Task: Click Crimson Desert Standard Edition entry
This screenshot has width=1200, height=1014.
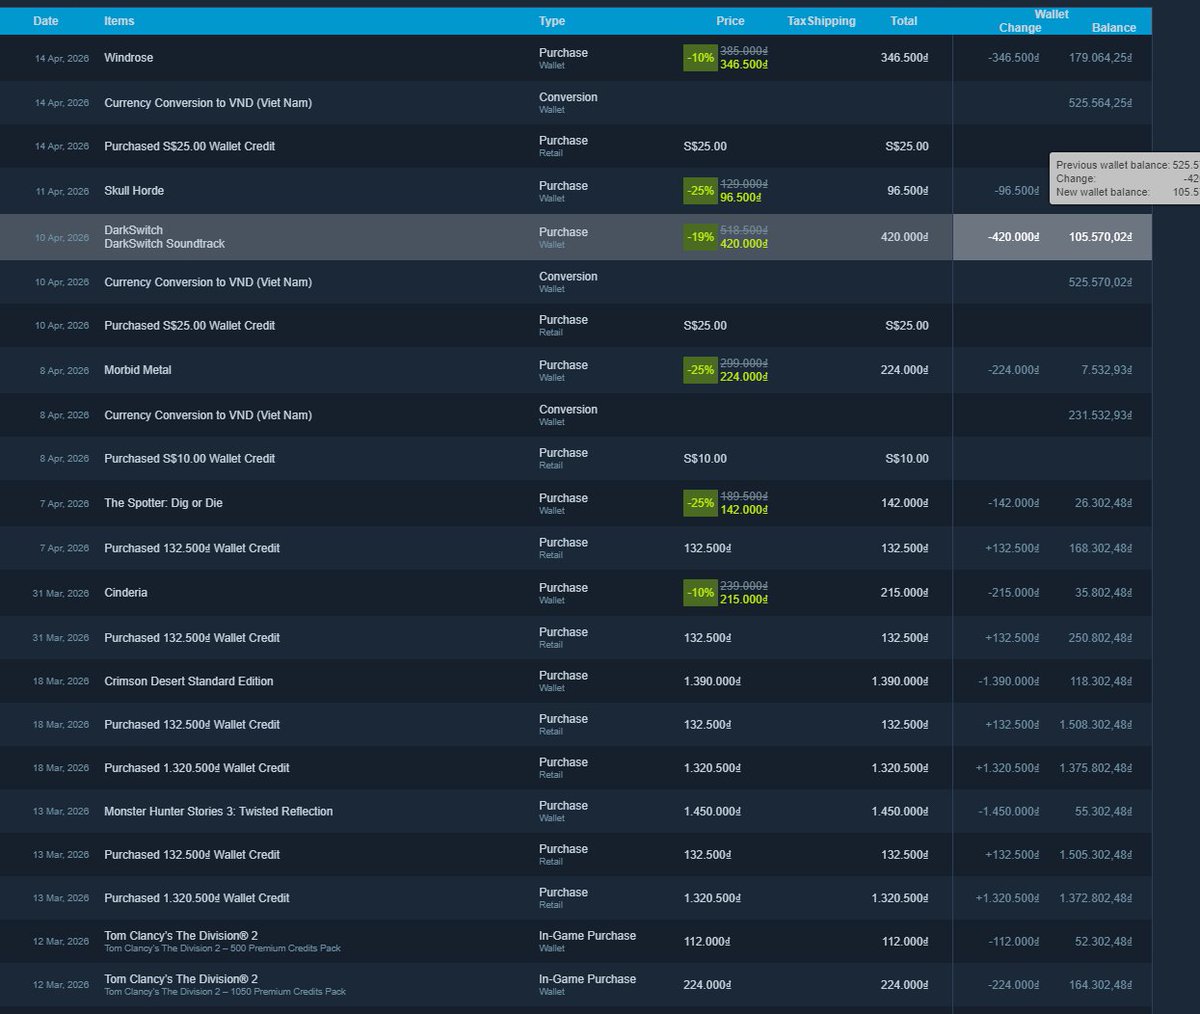Action: 576,681
